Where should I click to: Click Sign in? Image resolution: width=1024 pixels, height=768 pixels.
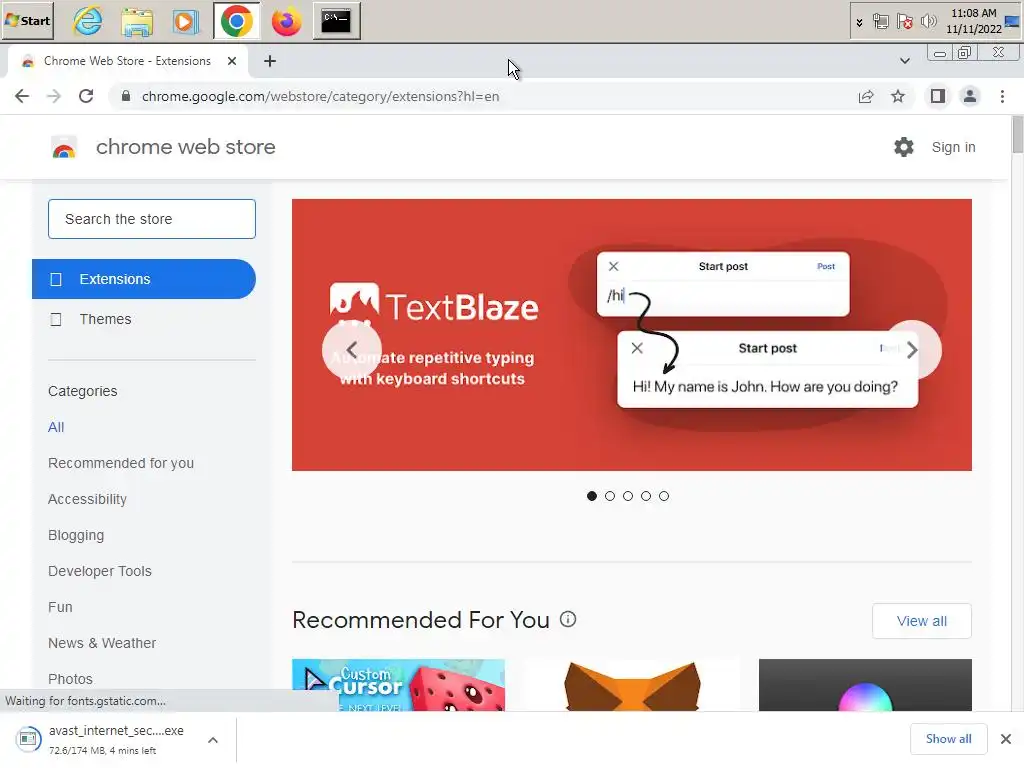point(953,148)
